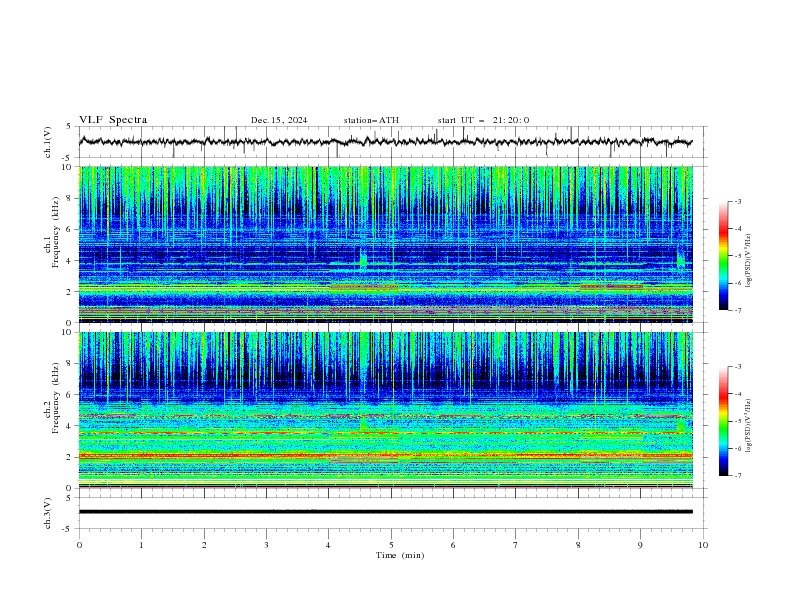
Task: Click the ch.2 "Frequency (kHz)" axis label
Action: (x=56, y=397)
